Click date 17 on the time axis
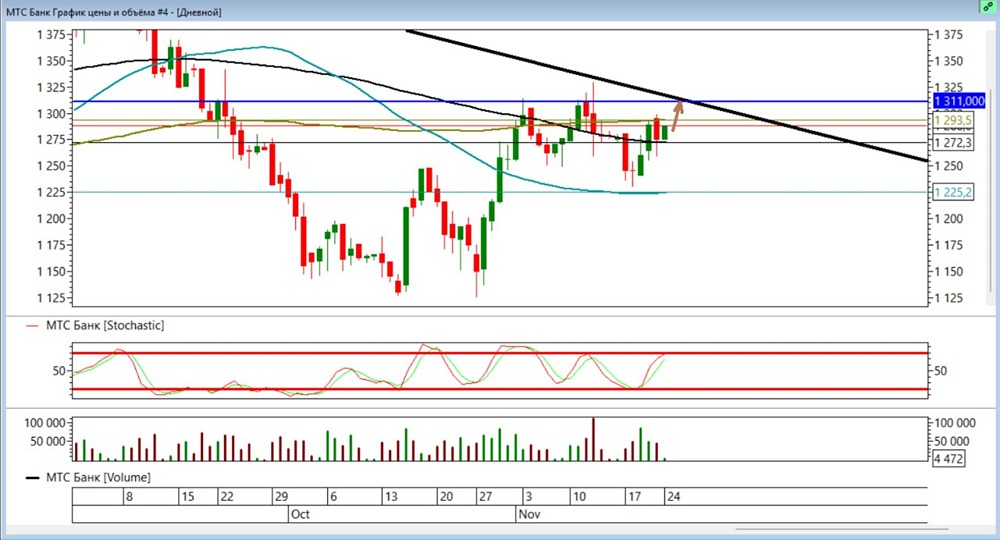This screenshot has height=540, width=1000. coord(634,497)
